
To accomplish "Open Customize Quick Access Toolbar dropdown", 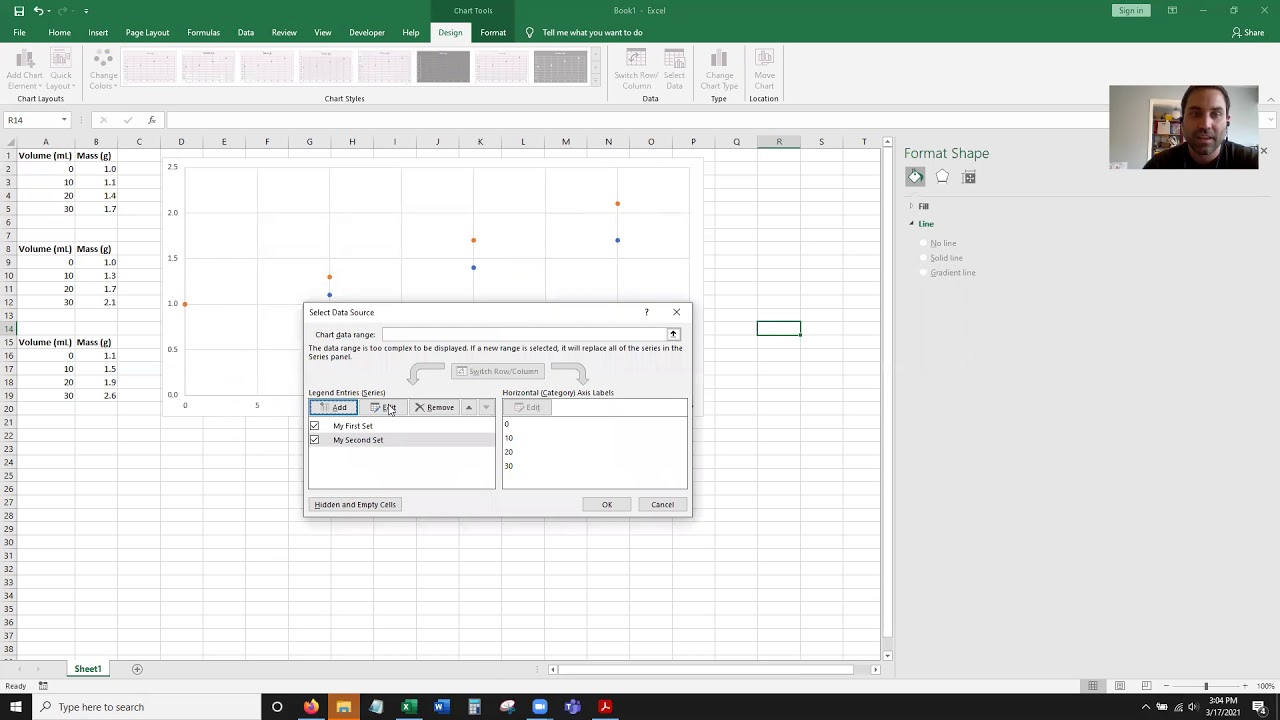I will tap(86, 11).
